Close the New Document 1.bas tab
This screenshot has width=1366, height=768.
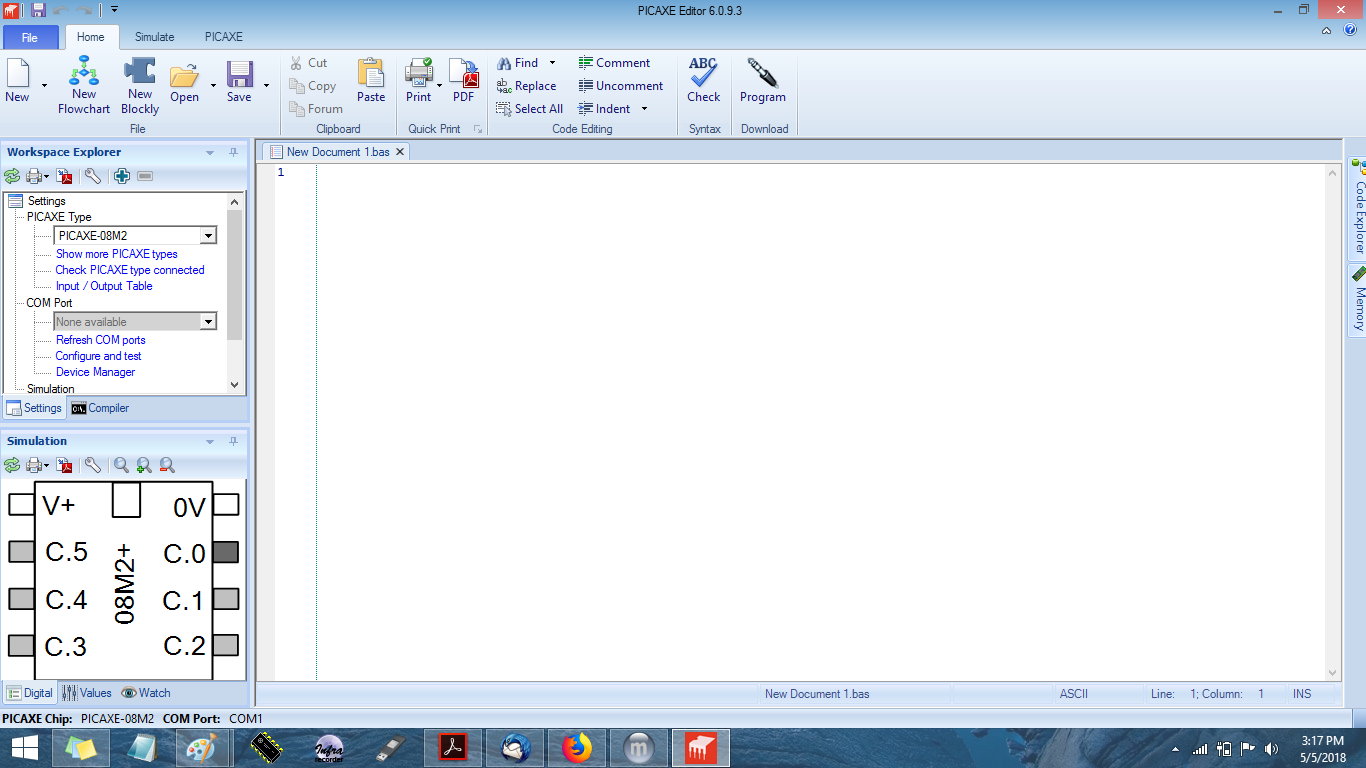(x=400, y=152)
